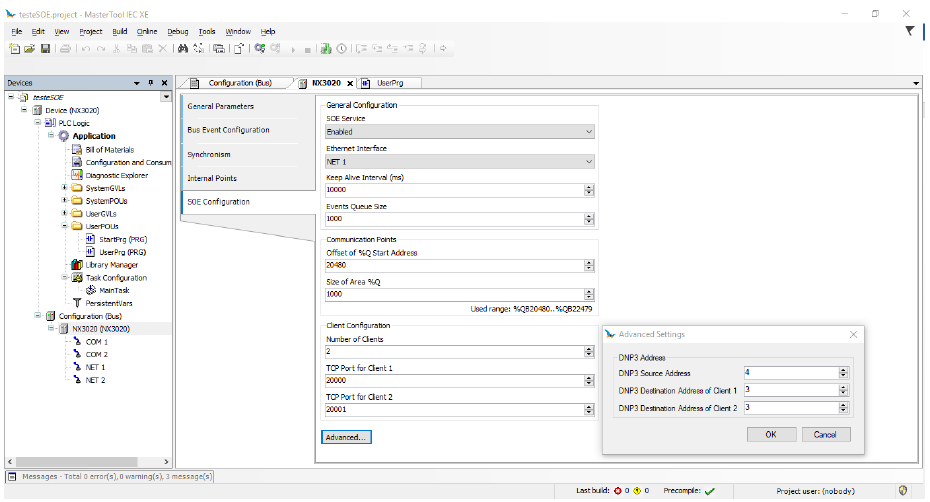Screen dimensions: 930x502
Task: Expand the UserGVLs folder
Action: click(x=65, y=213)
